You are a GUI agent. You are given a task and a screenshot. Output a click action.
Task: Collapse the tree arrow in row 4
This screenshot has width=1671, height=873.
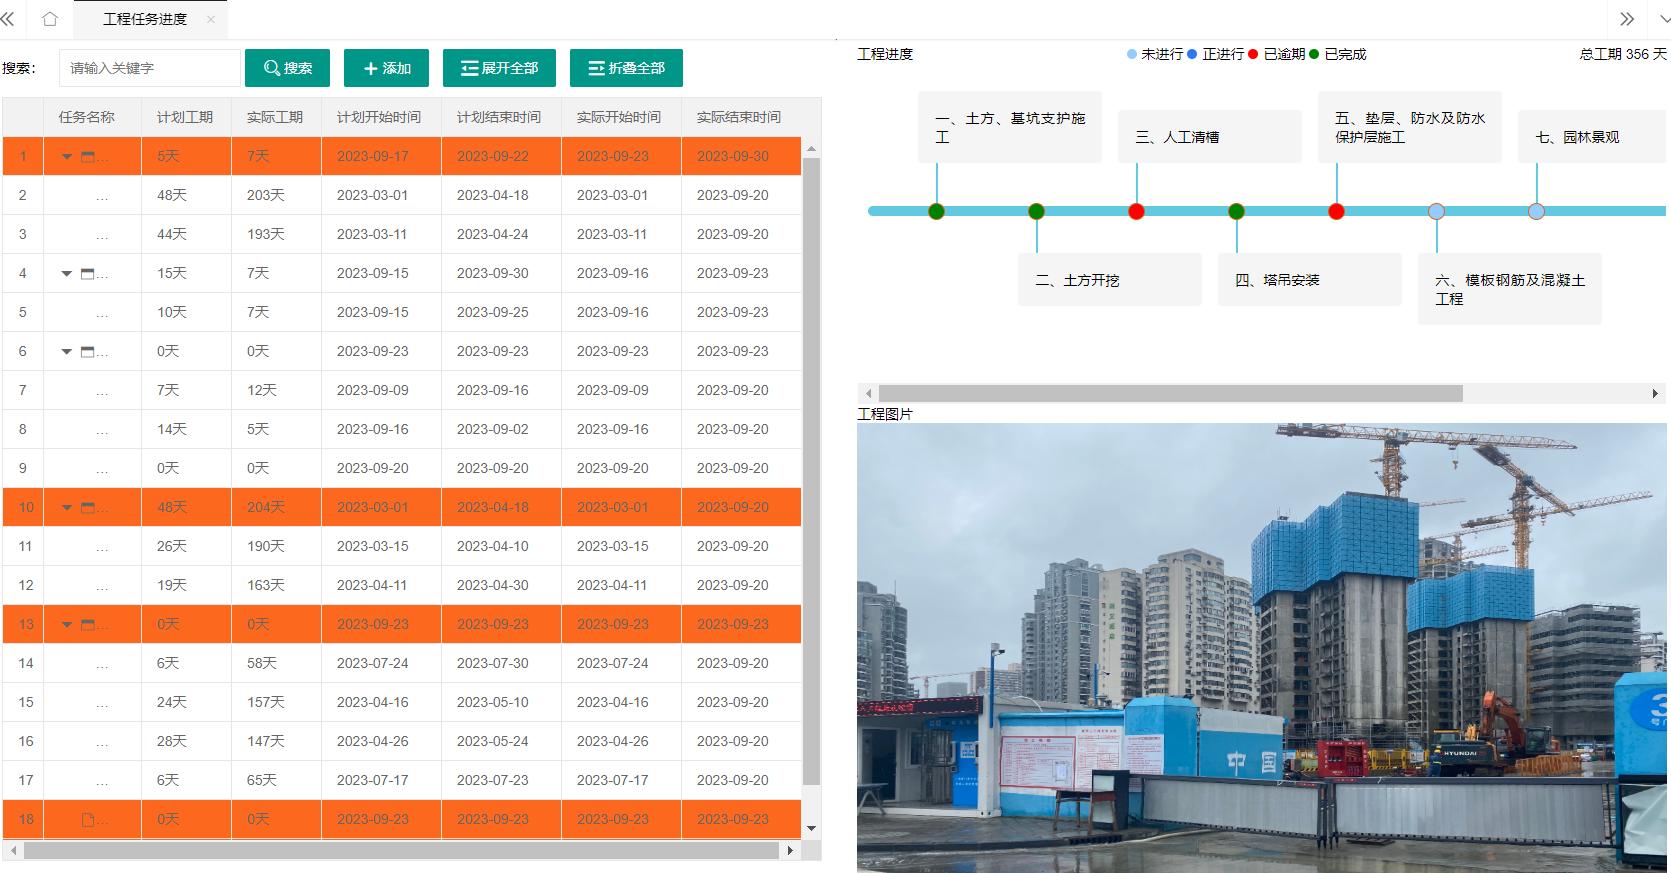[x=67, y=274]
